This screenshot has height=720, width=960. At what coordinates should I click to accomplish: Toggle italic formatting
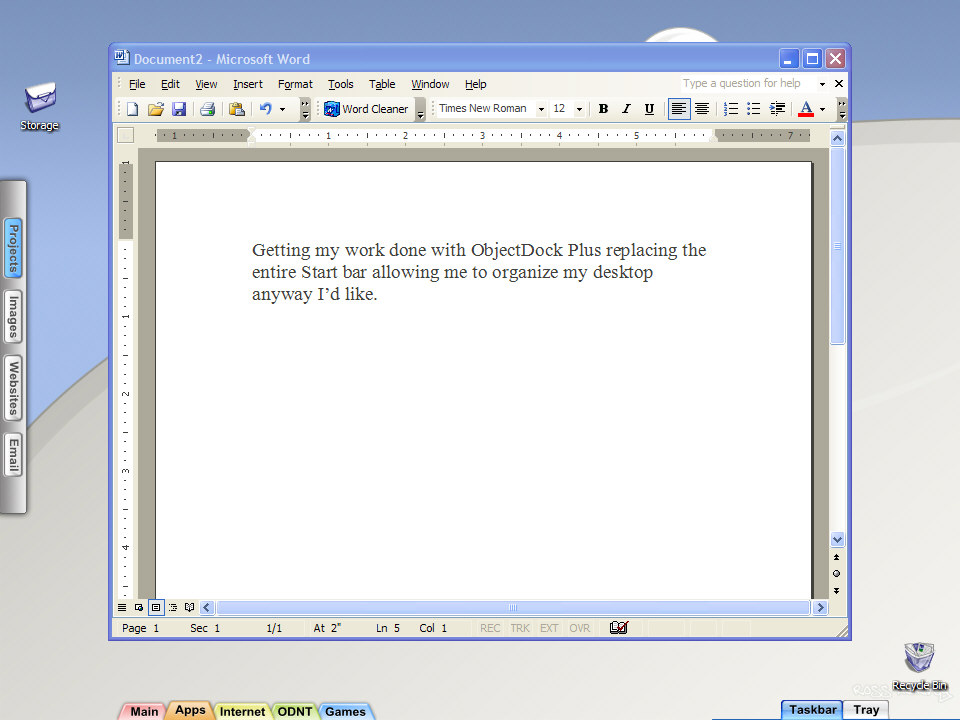pyautogui.click(x=626, y=109)
